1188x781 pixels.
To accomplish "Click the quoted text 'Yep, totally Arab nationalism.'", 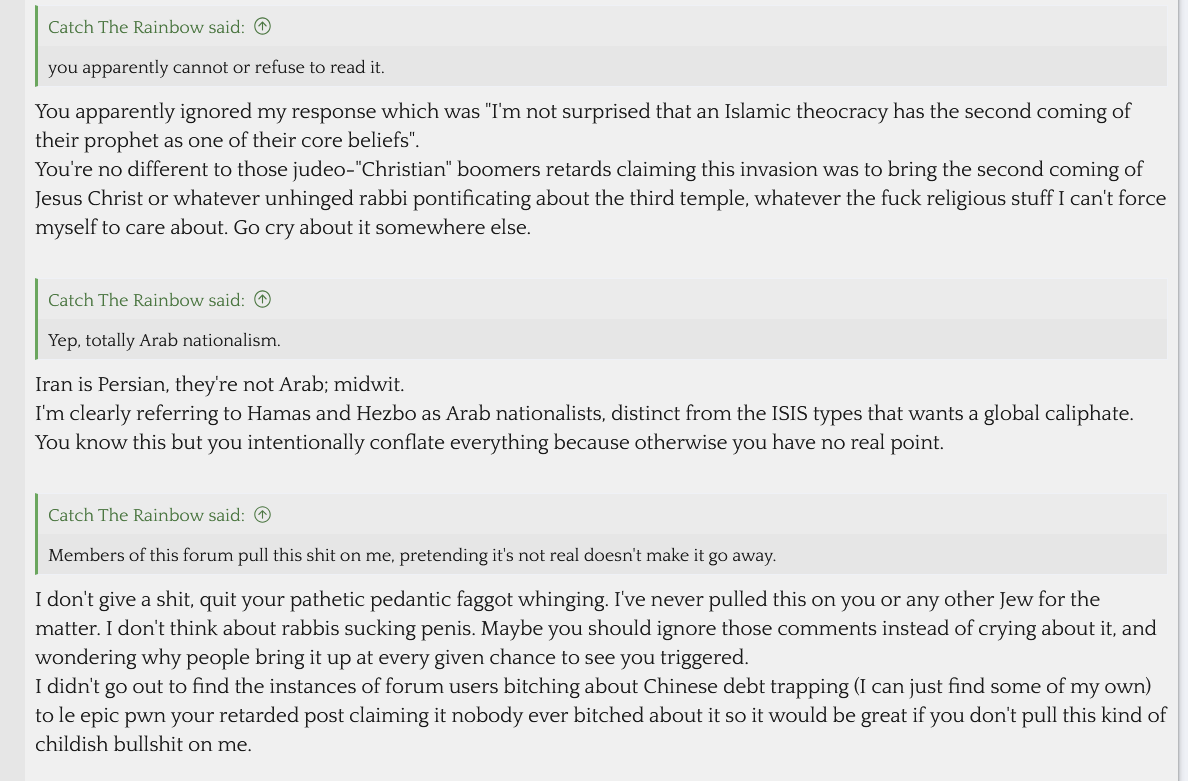I will tap(164, 341).
